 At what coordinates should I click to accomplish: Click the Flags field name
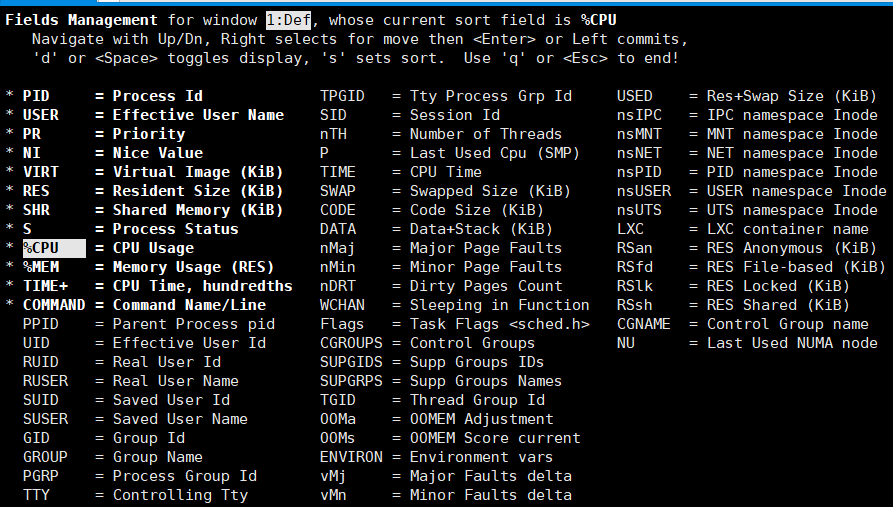pos(342,324)
